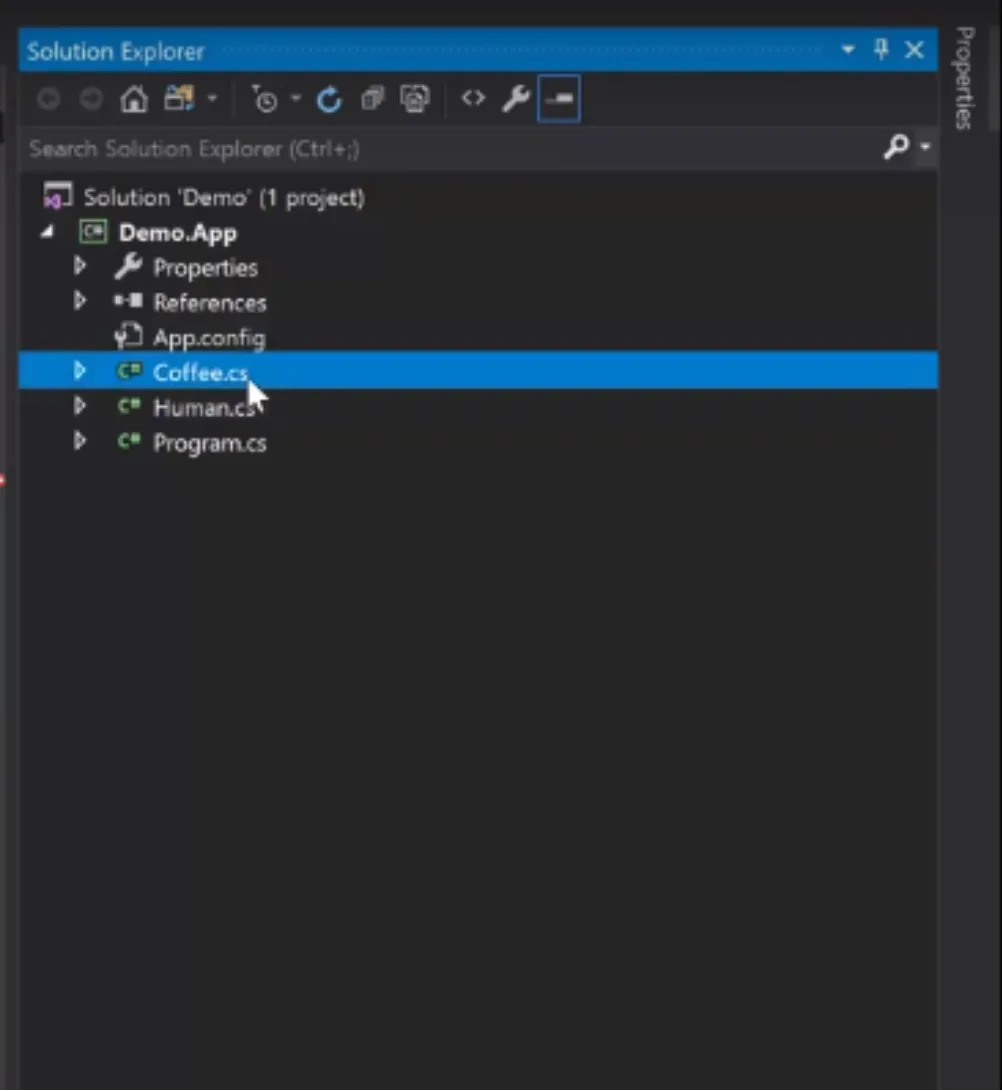Open the search options dropdown arrow
The width and height of the screenshot is (1002, 1091).
click(925, 147)
